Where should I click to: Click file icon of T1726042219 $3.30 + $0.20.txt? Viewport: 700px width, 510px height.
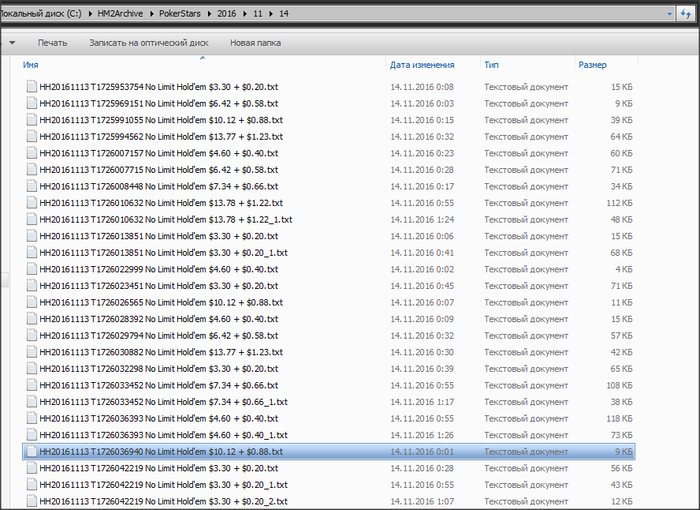tap(31, 468)
